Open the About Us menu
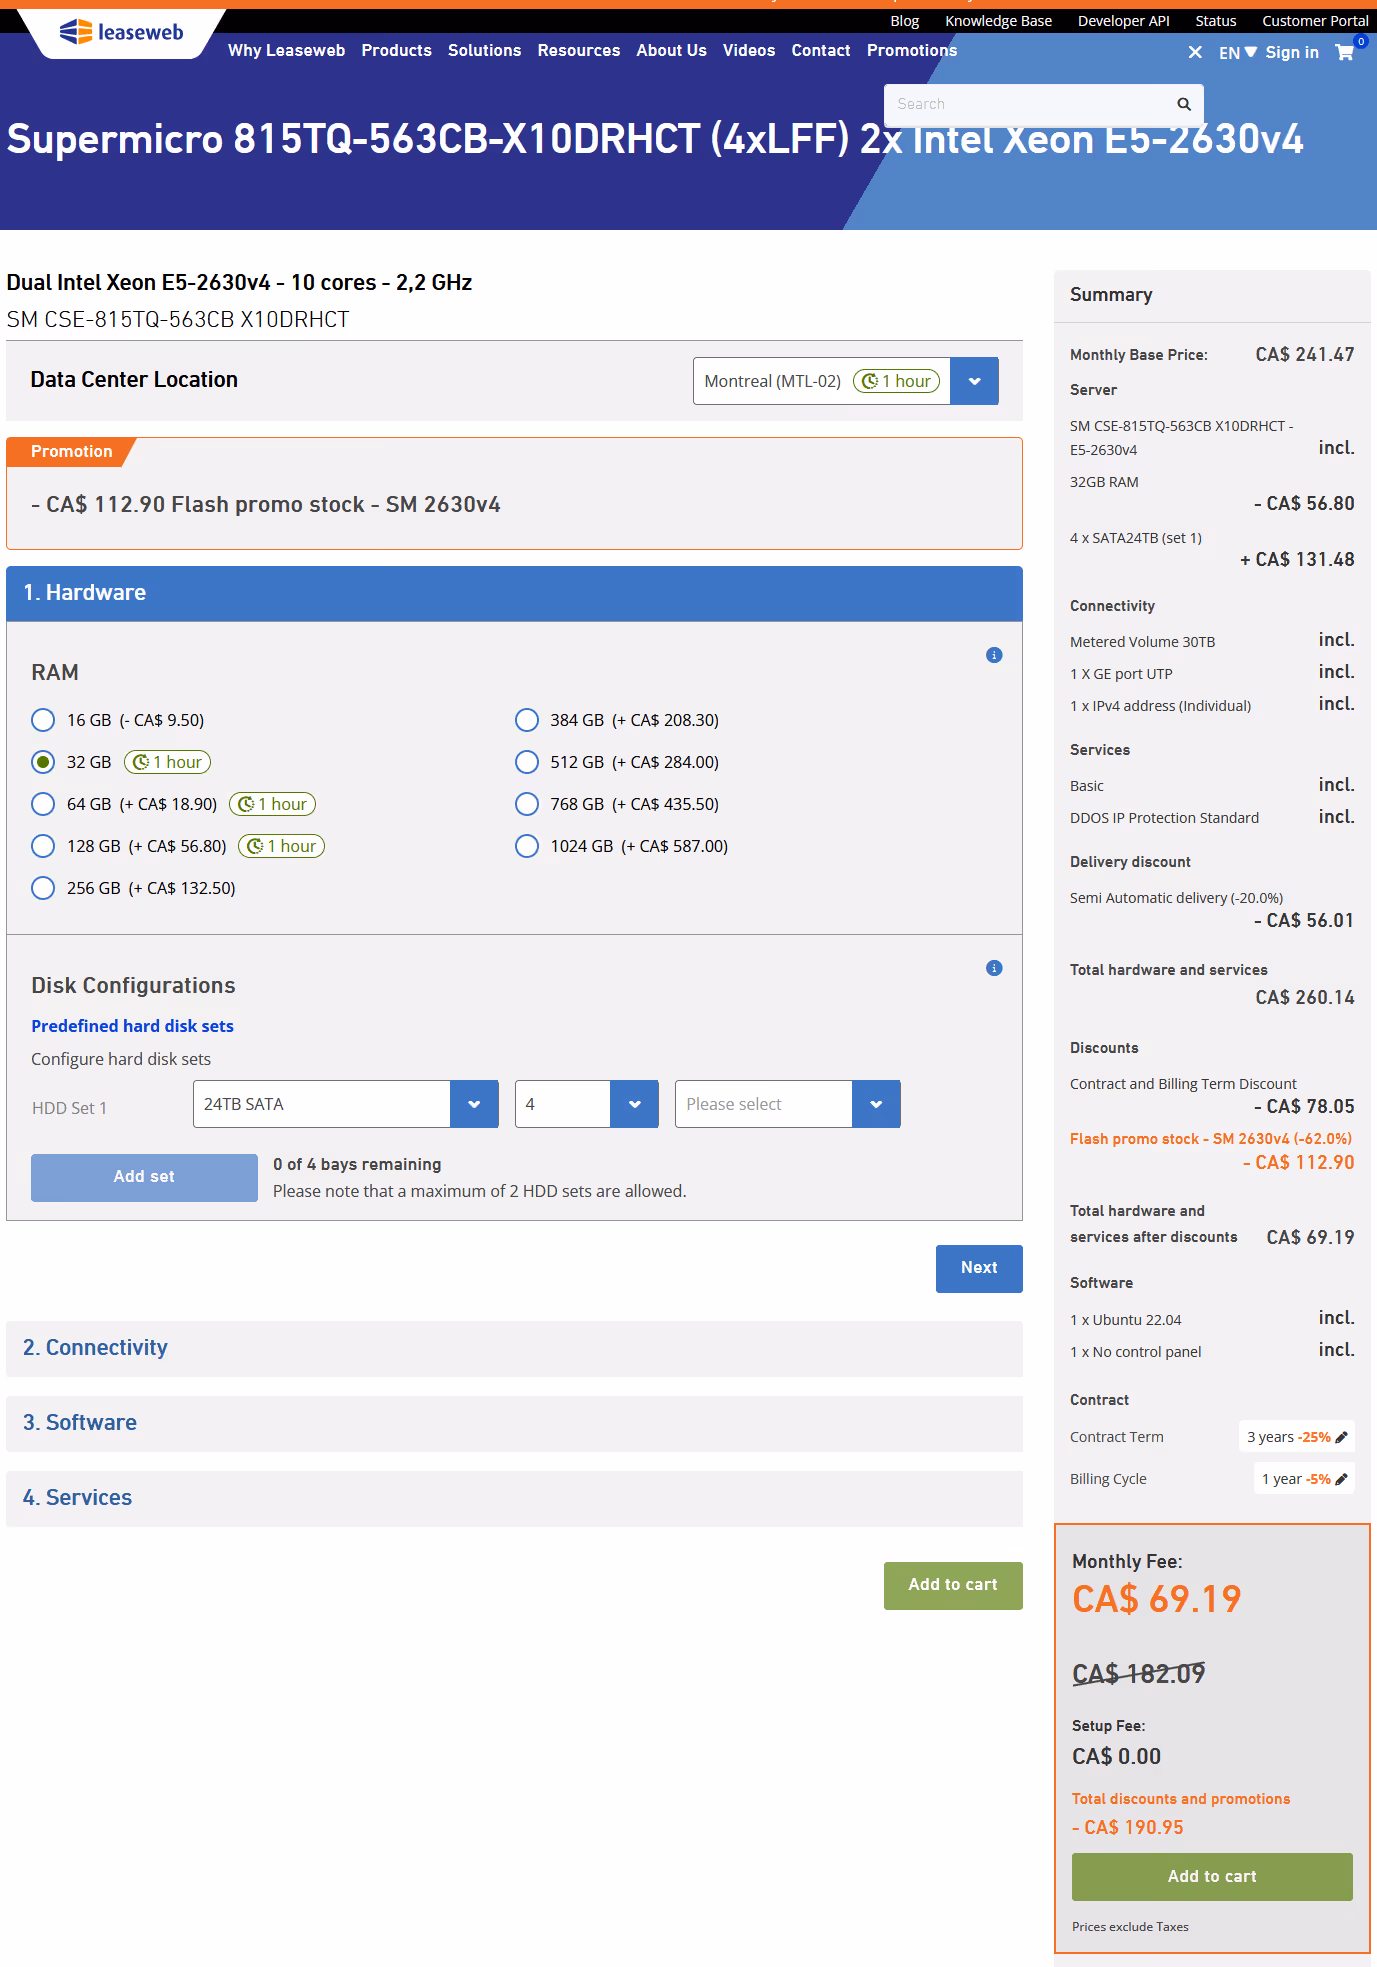The height and width of the screenshot is (1967, 1377). 672,50
